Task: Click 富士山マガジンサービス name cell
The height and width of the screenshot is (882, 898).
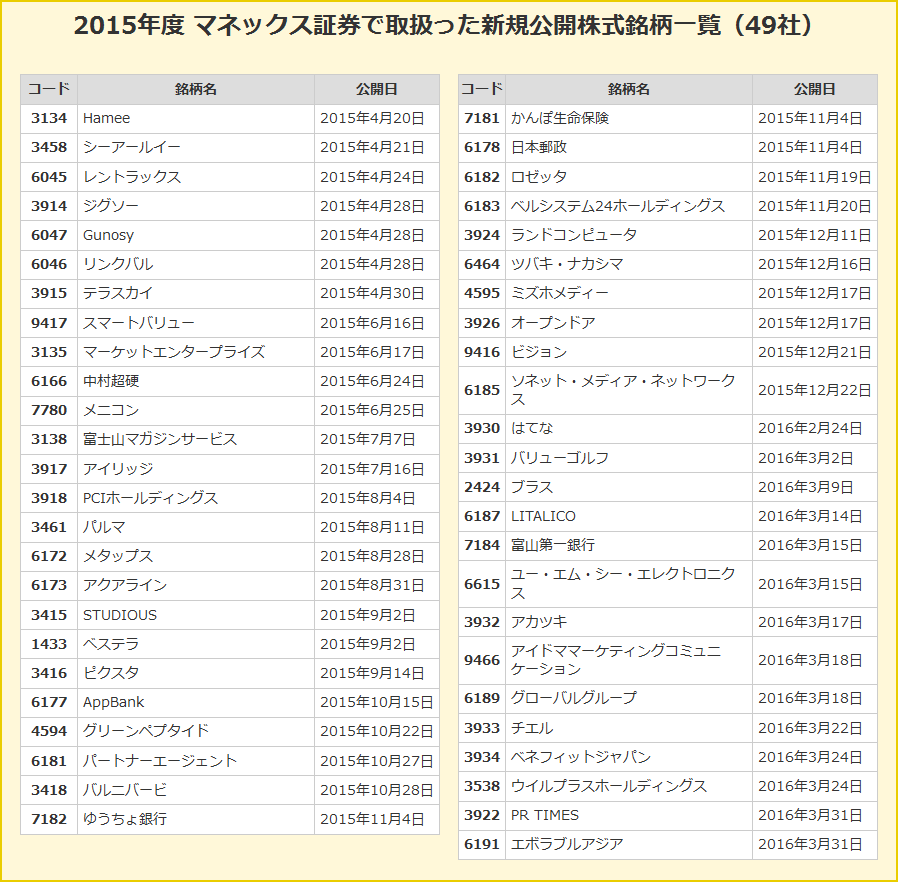Action: tap(196, 440)
